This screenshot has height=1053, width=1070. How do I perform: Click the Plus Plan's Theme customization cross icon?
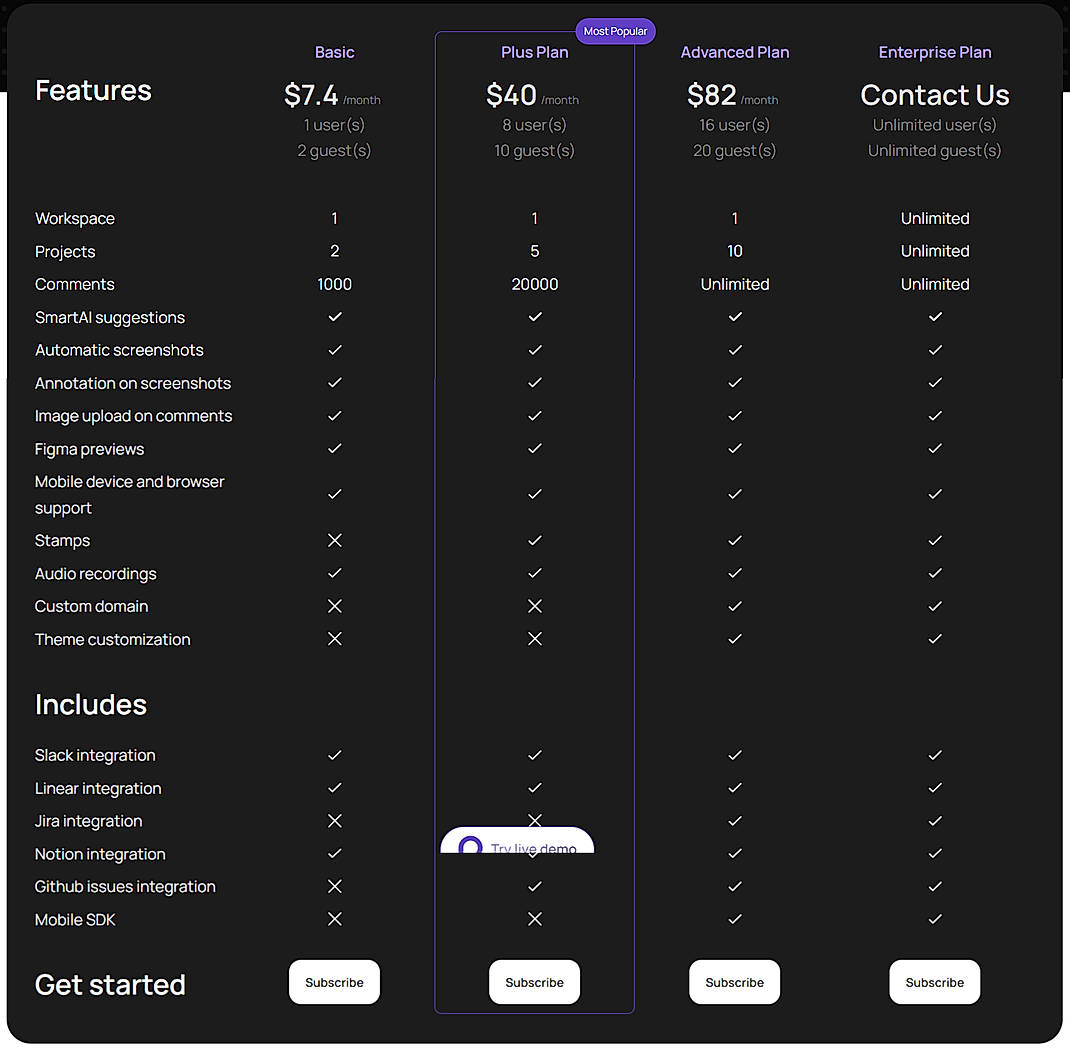(535, 639)
